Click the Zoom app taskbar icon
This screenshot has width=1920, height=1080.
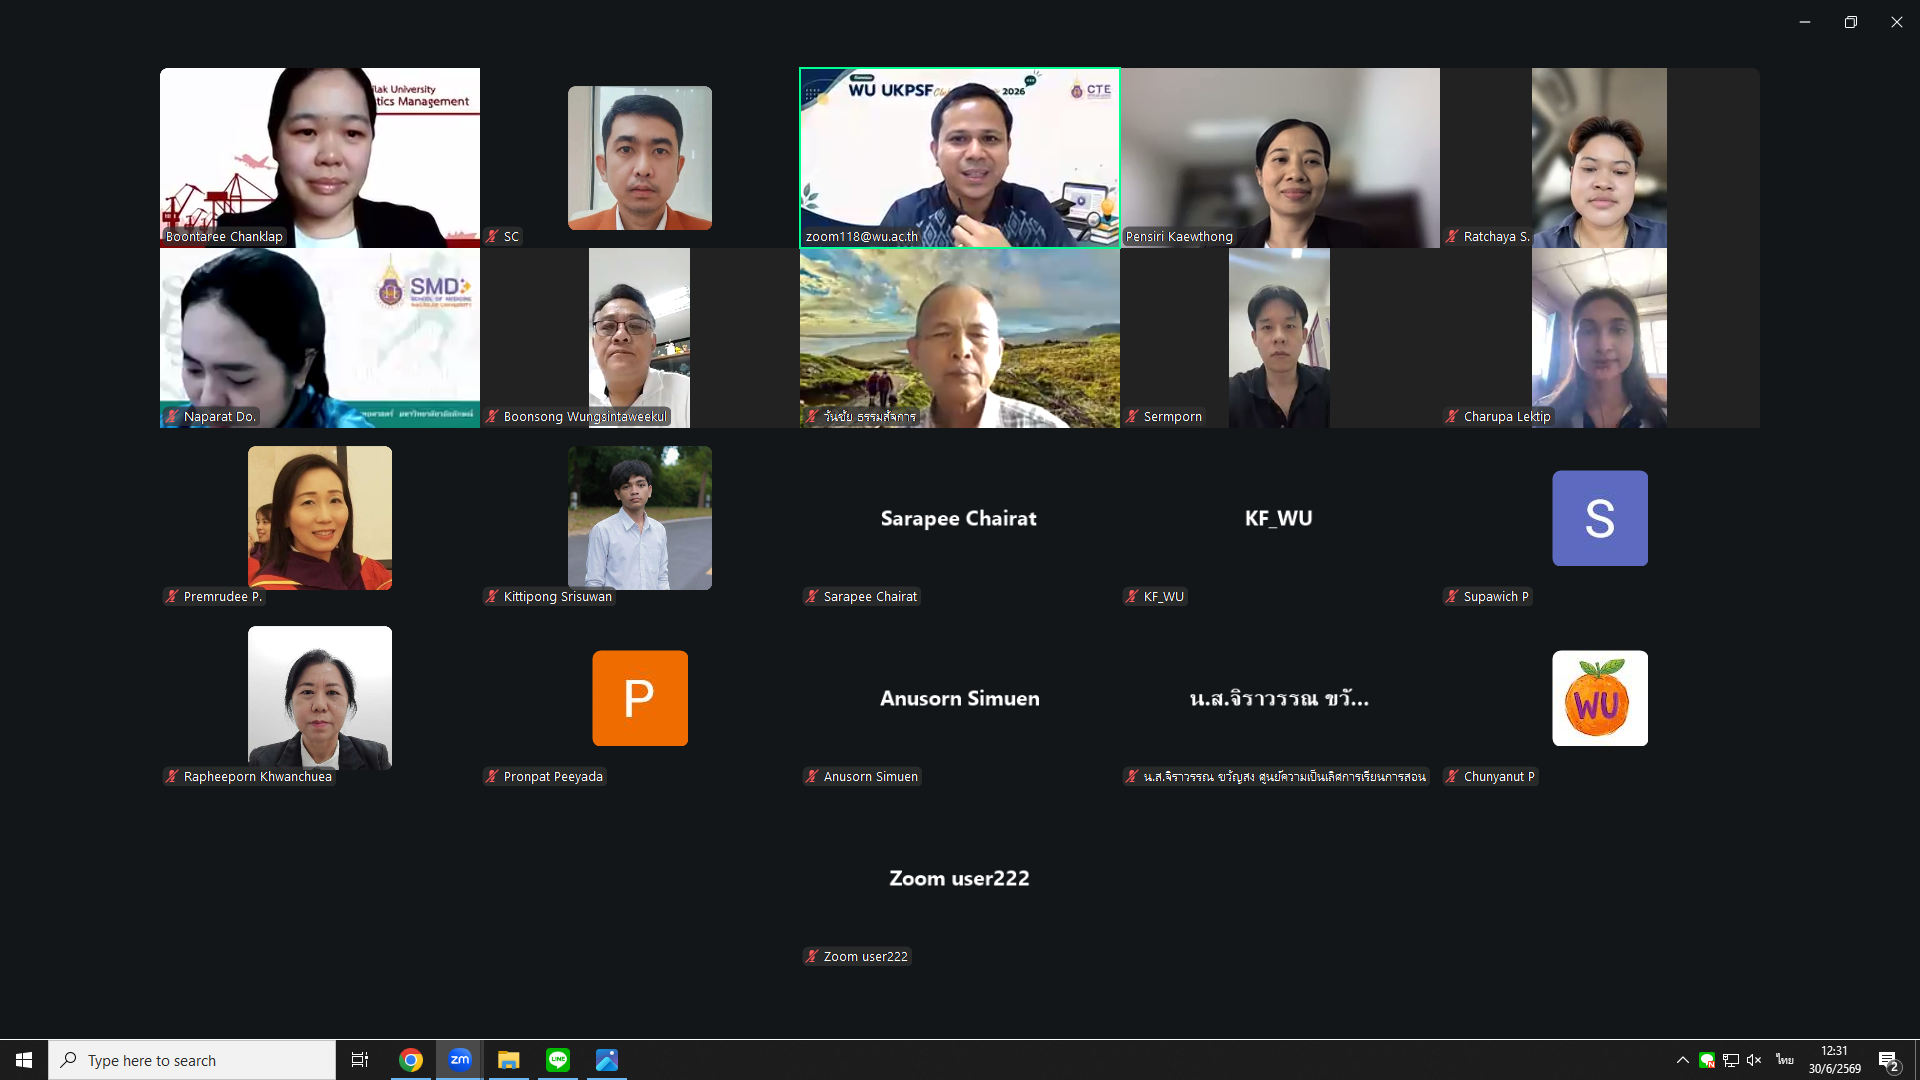coord(460,1060)
